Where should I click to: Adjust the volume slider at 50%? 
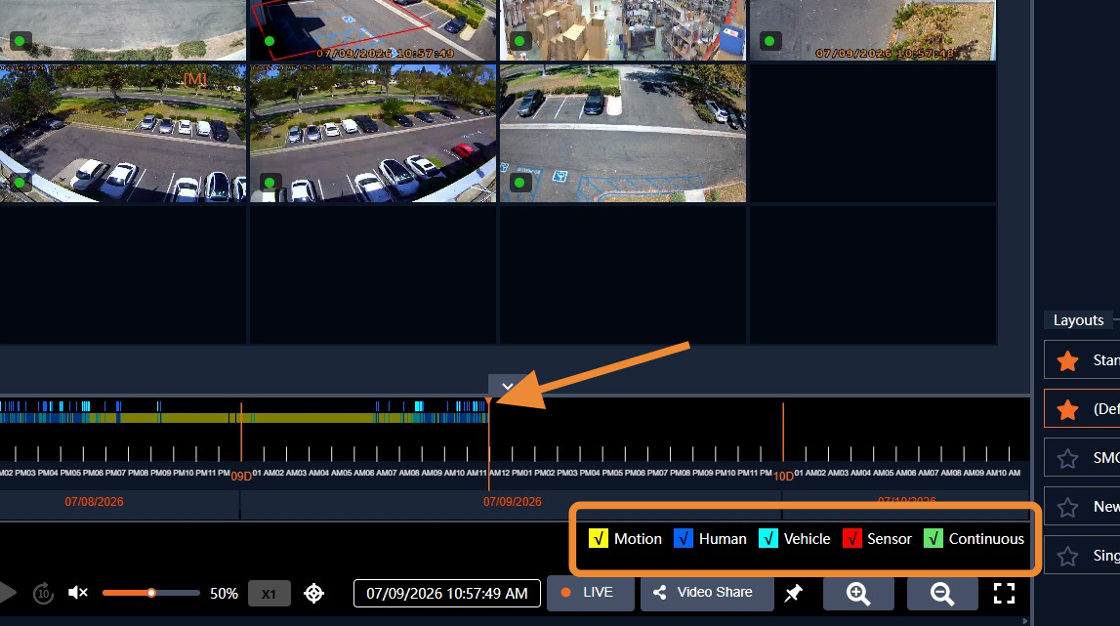click(151, 592)
